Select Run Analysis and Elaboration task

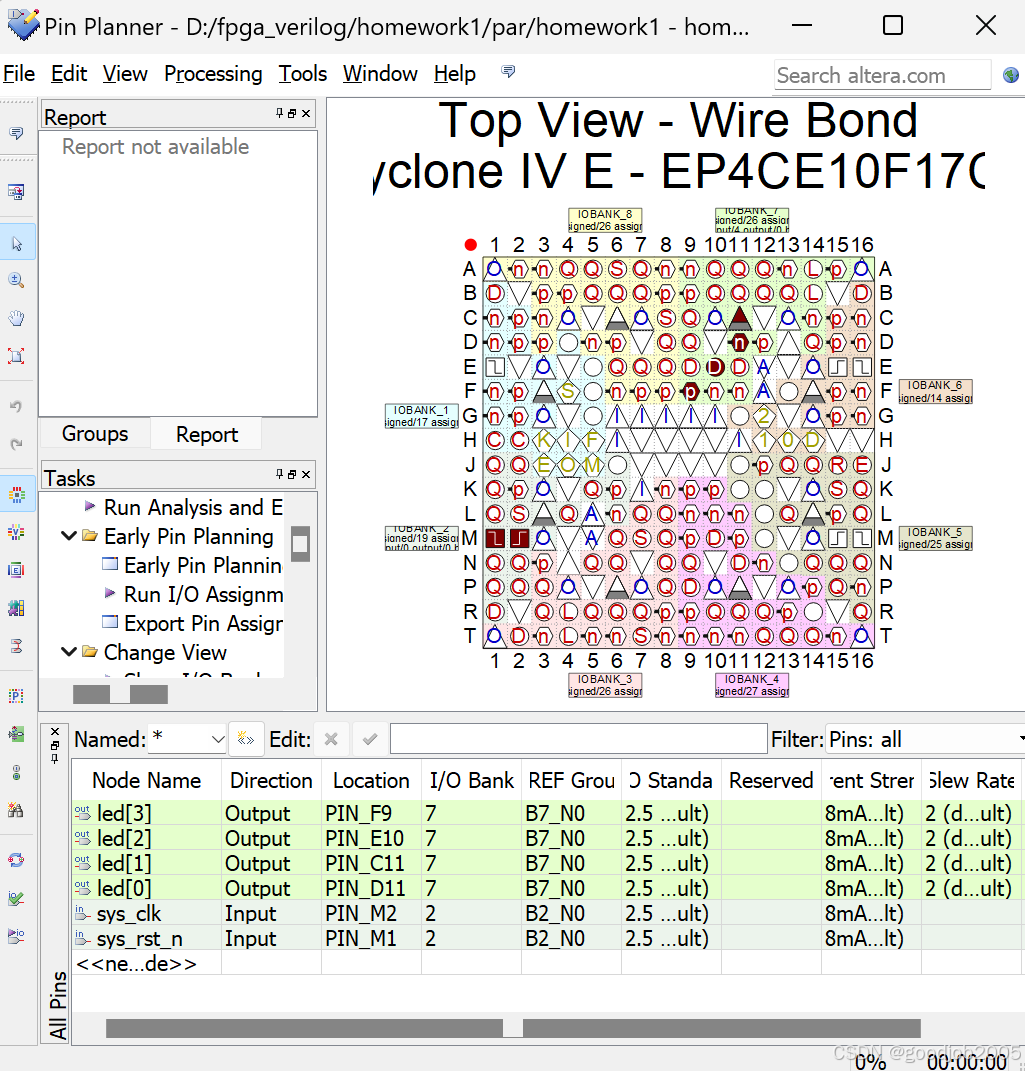[193, 507]
